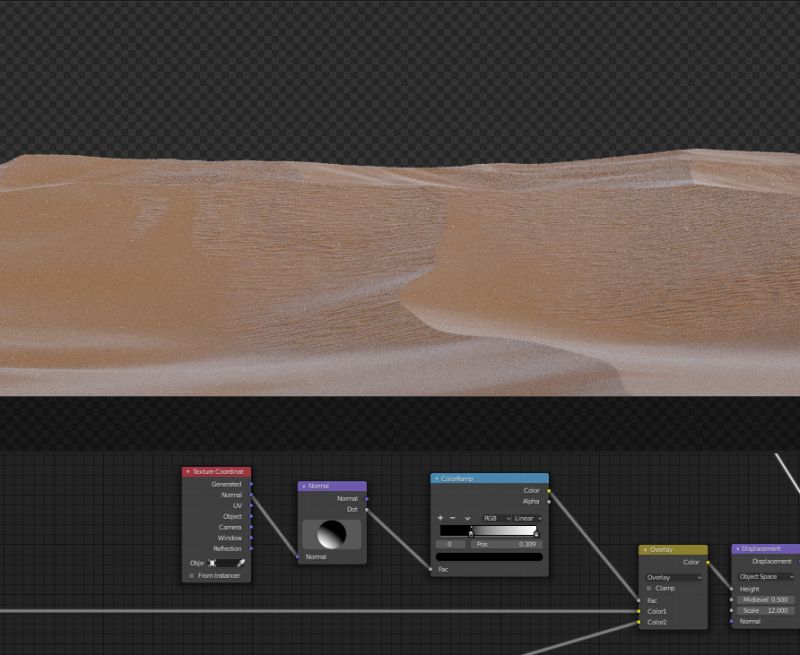This screenshot has height=655, width=800.
Task: Open the ColorRamp specials dropdown arrow
Action: [x=468, y=518]
